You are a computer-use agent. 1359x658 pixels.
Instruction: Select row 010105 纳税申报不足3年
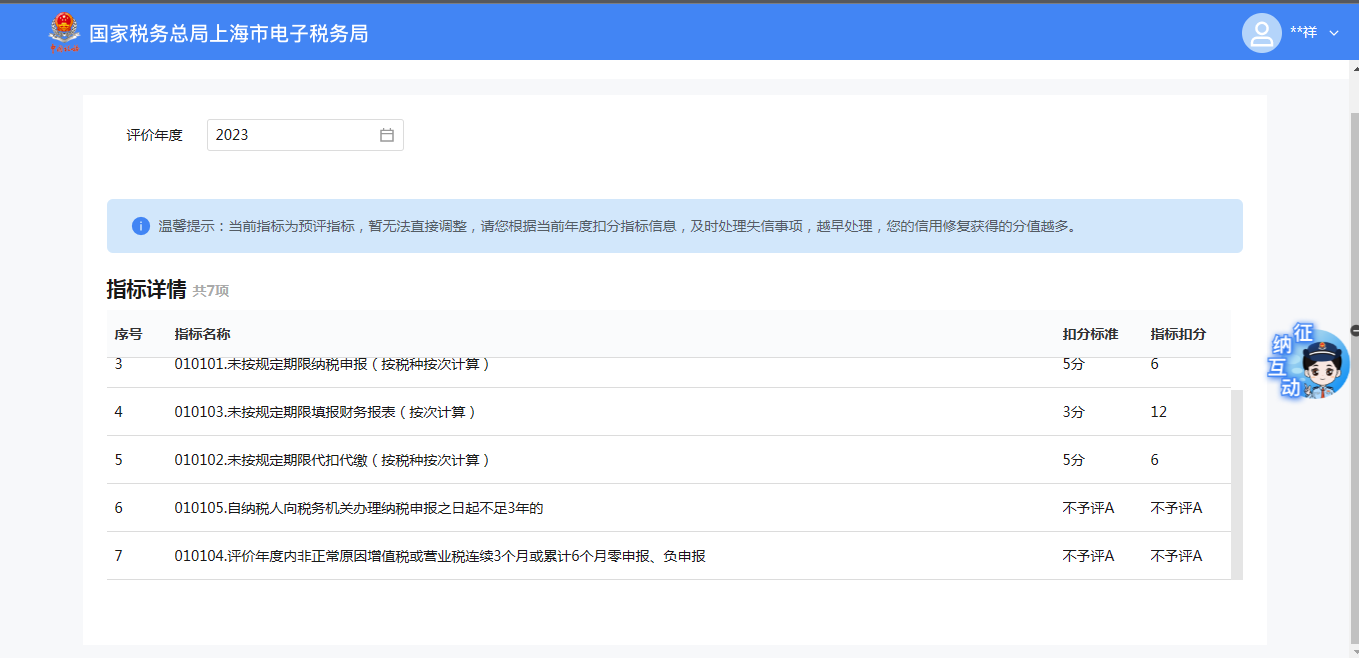tap(358, 508)
